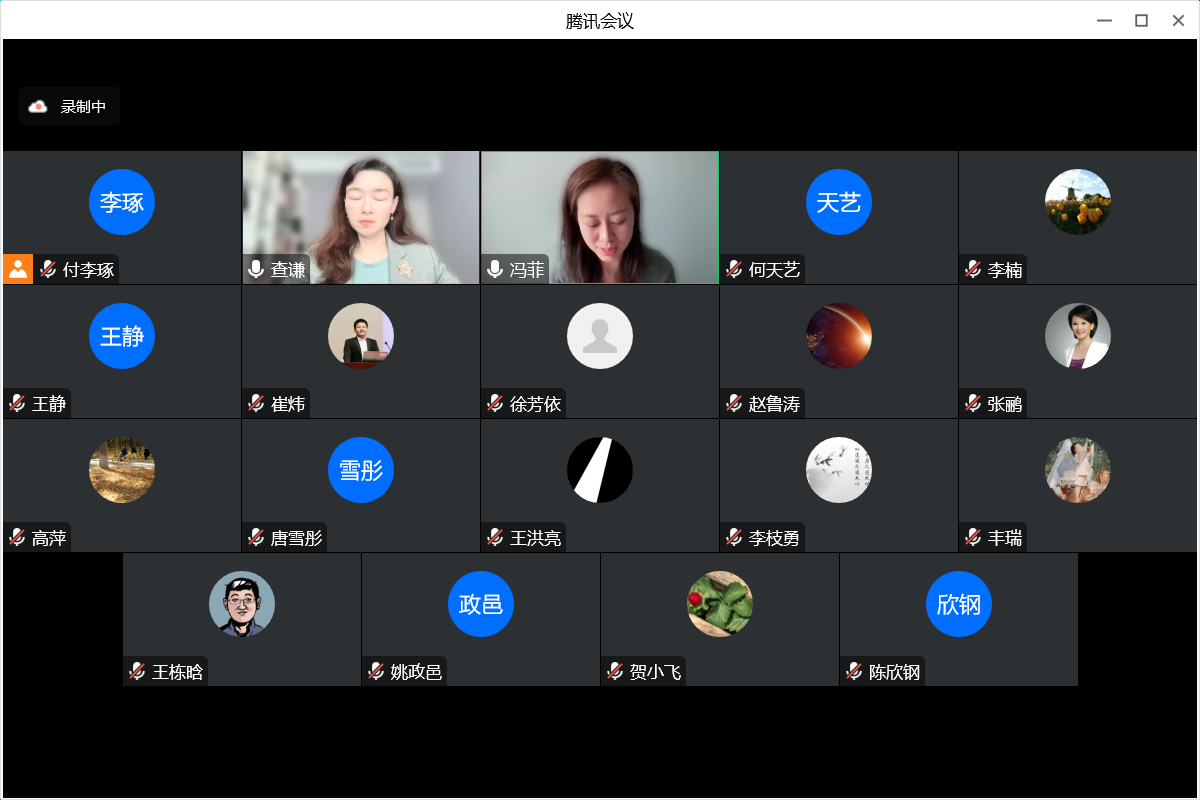Click the muted microphone icon next to 王洪亮
This screenshot has height=800, width=1200.
click(496, 537)
